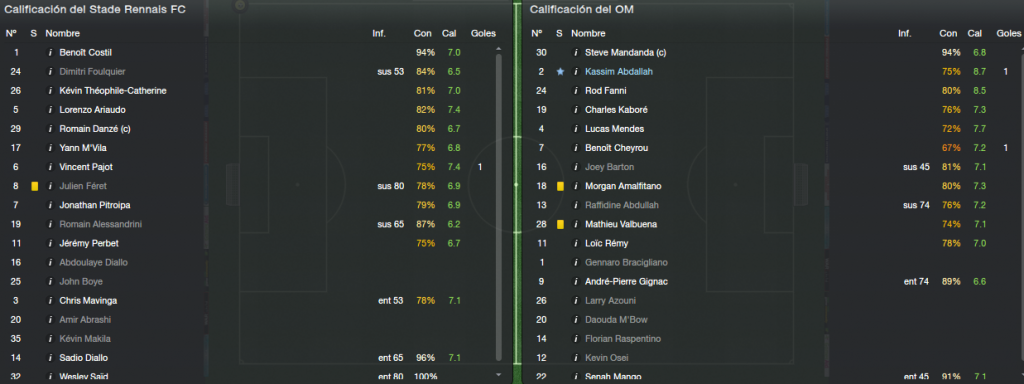Screen dimensions: 1024x384
Task: Sort OM players by Con header
Action: click(x=948, y=33)
